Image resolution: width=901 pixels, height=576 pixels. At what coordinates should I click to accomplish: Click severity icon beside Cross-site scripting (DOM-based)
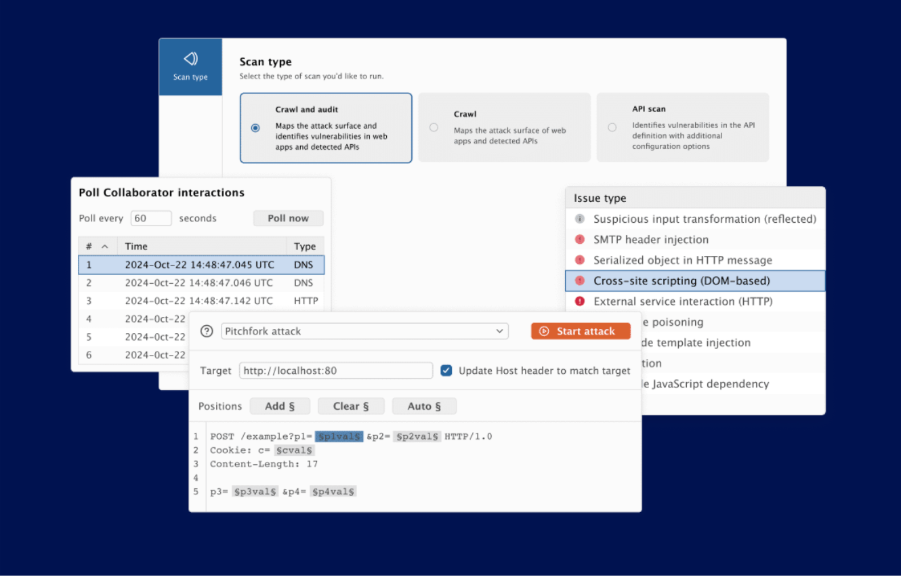coord(580,280)
